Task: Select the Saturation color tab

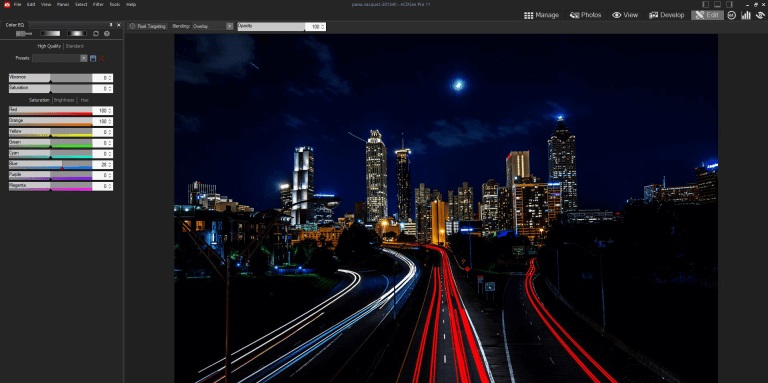Action: click(39, 100)
